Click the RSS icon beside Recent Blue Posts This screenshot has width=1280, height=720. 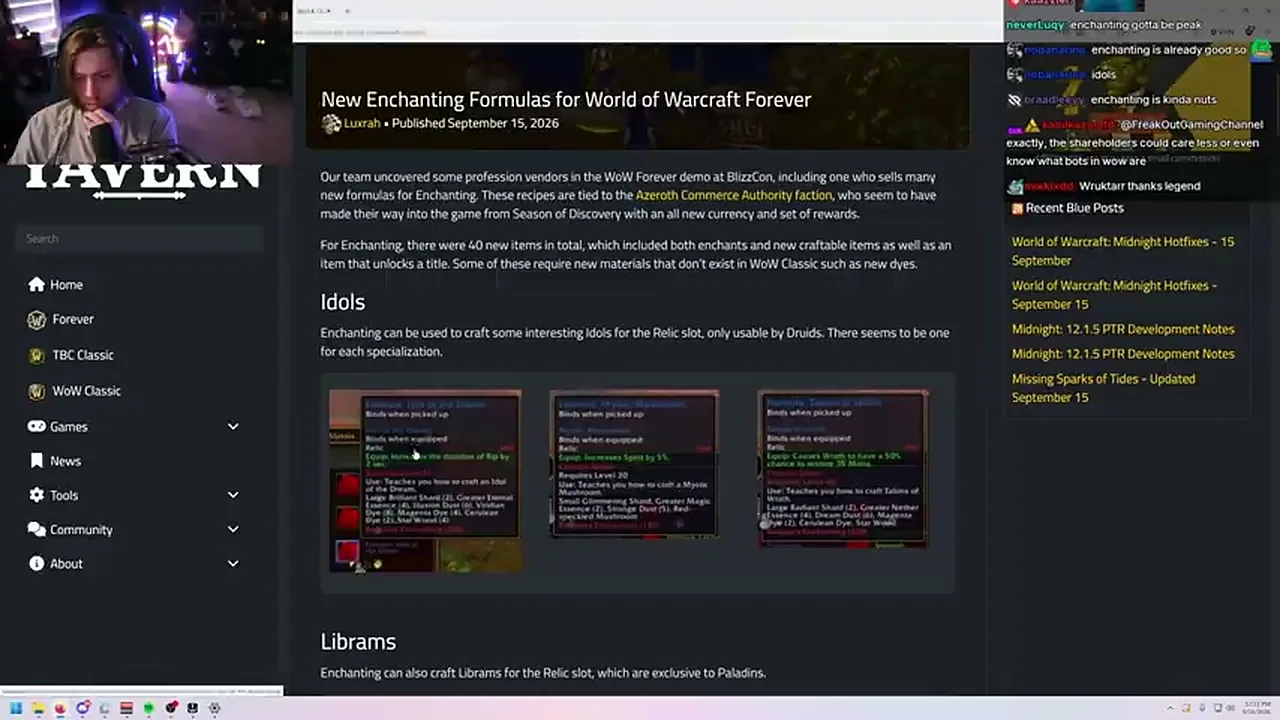click(x=1017, y=208)
